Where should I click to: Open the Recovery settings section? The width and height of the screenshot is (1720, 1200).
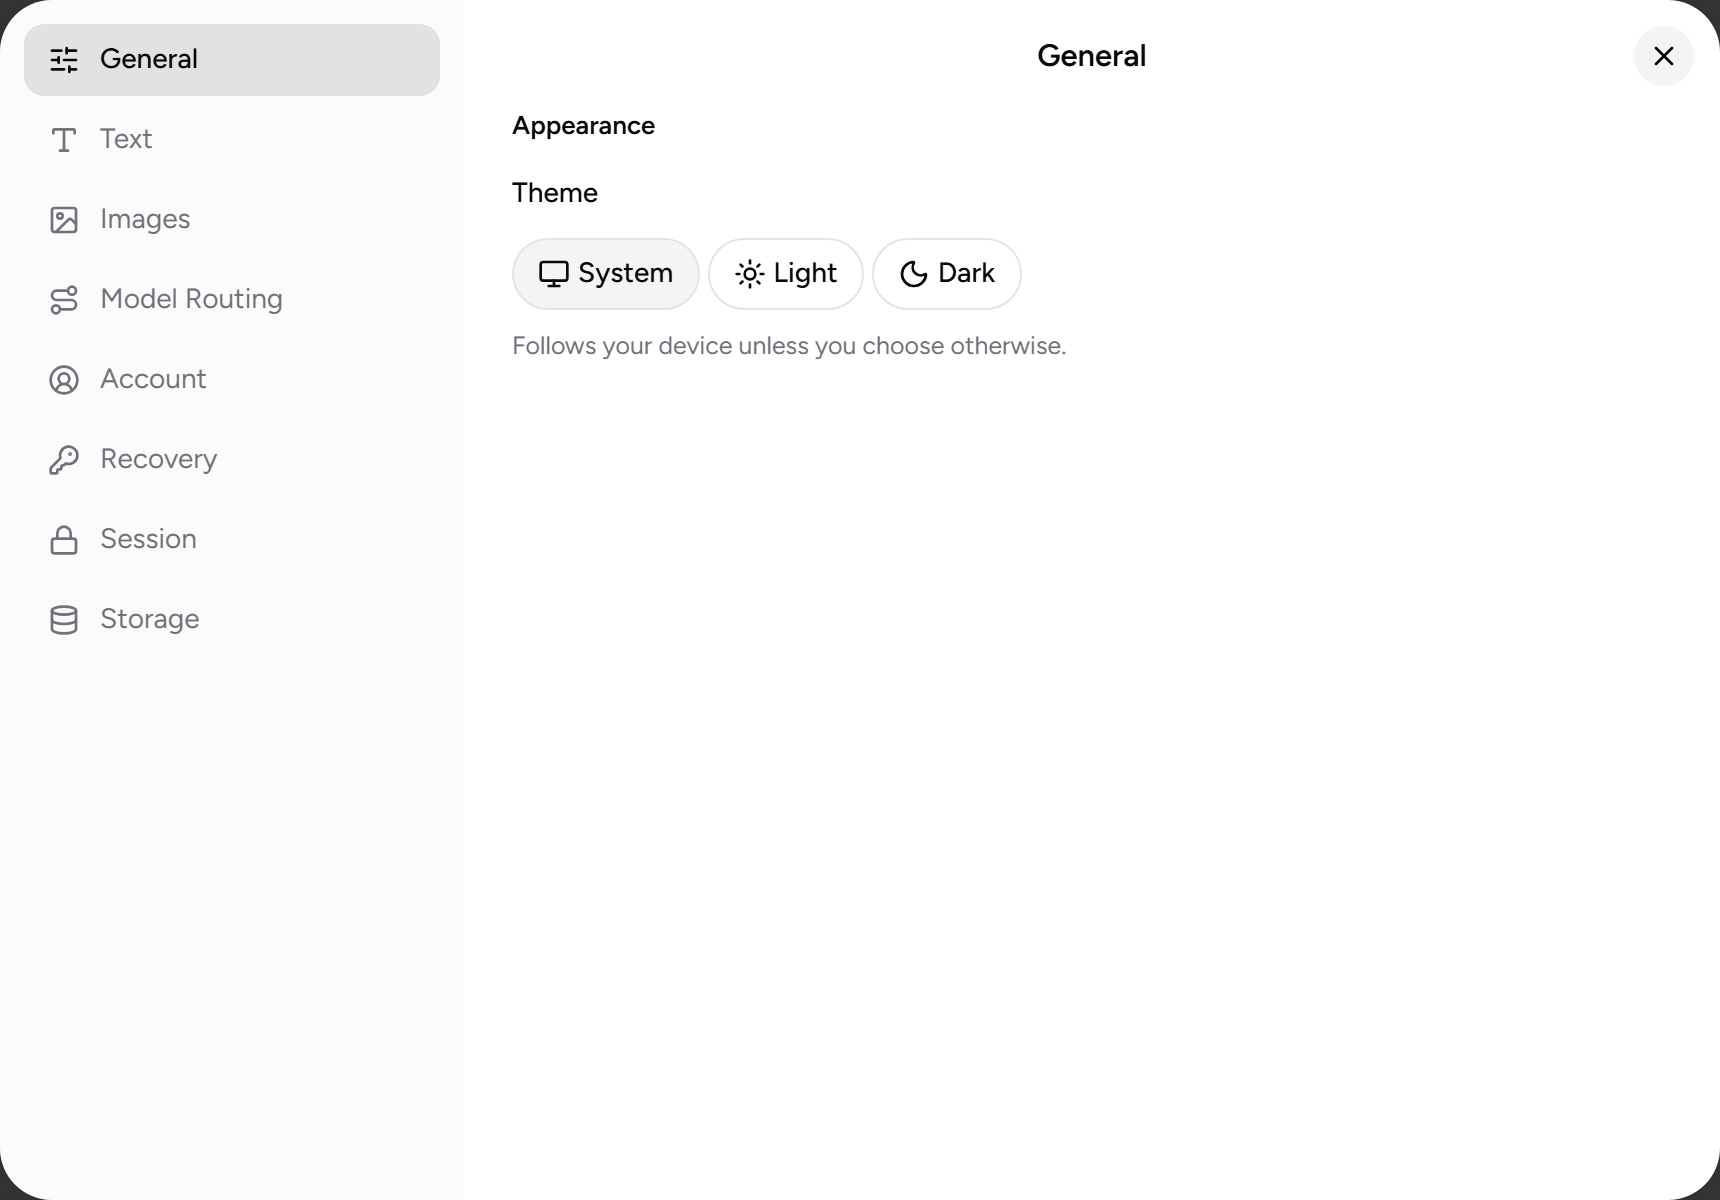coord(232,460)
